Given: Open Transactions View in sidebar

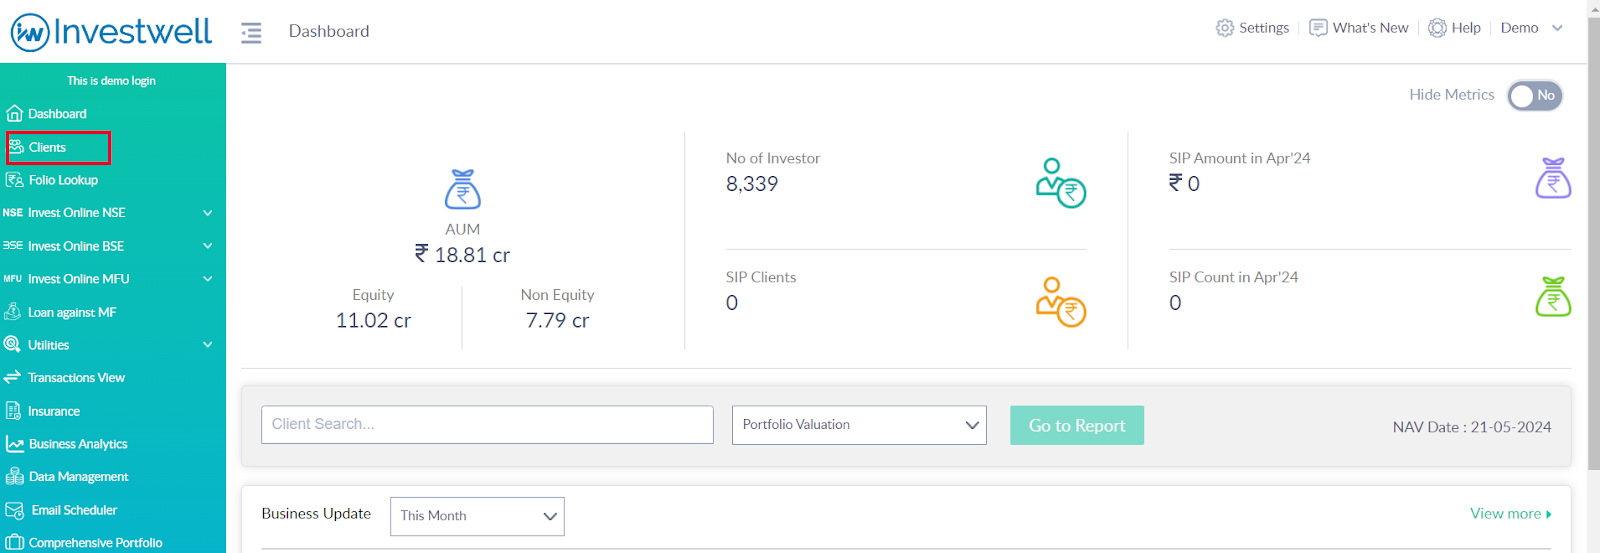Looking at the screenshot, I should [76, 378].
